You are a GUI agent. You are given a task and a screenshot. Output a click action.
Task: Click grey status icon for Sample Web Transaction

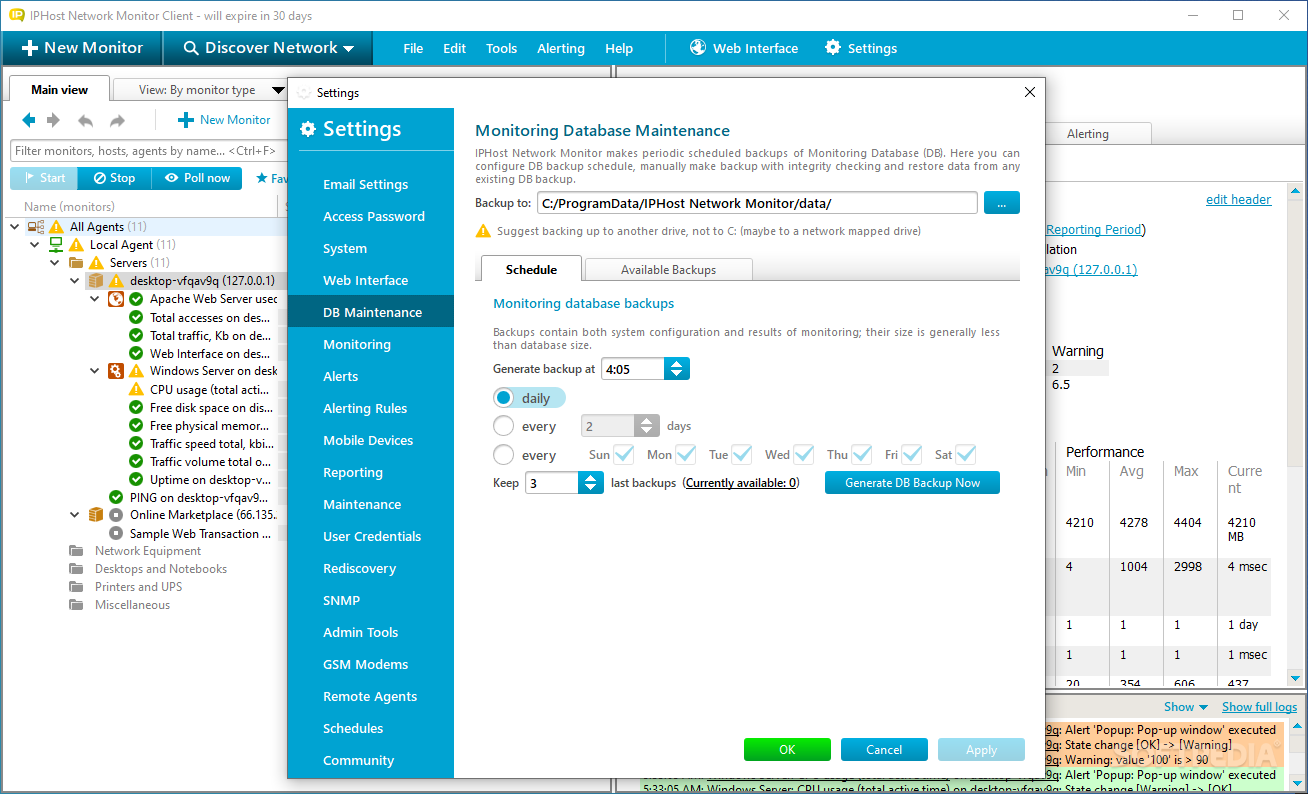pyautogui.click(x=116, y=533)
